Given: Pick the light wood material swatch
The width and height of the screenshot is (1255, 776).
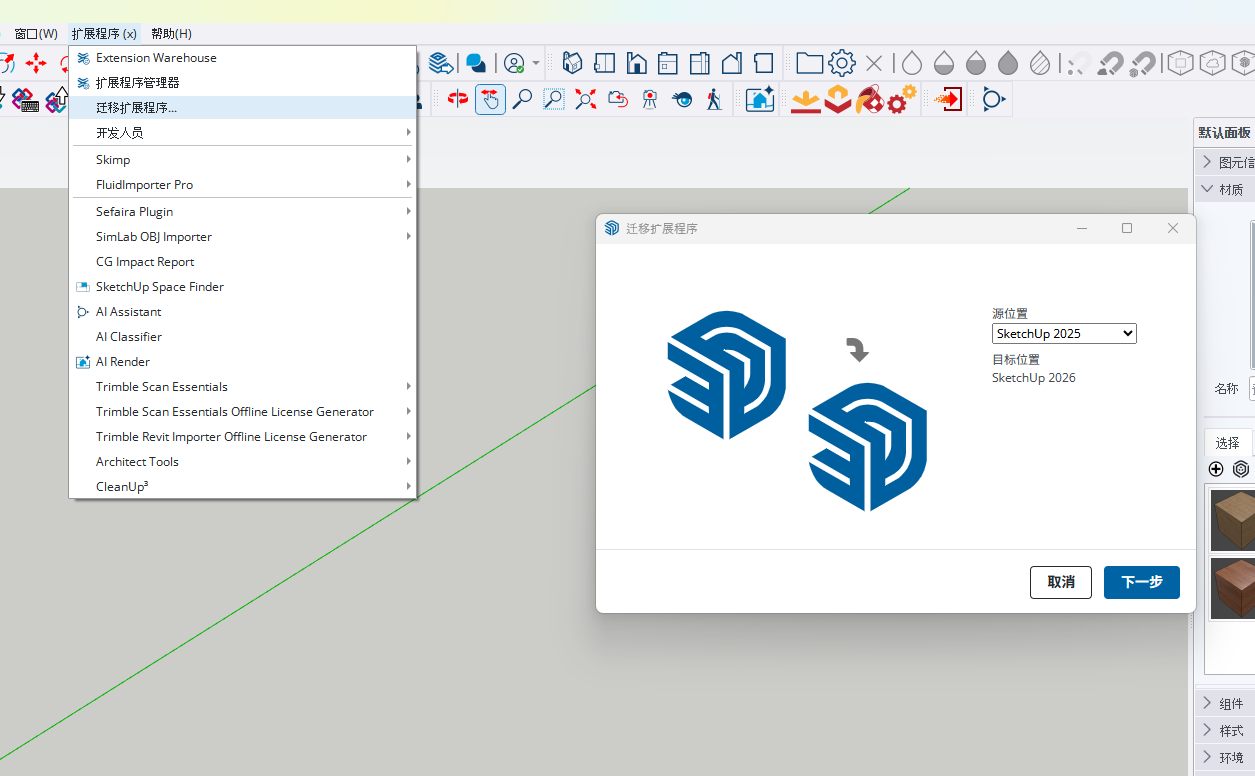Looking at the screenshot, I should [x=1232, y=519].
